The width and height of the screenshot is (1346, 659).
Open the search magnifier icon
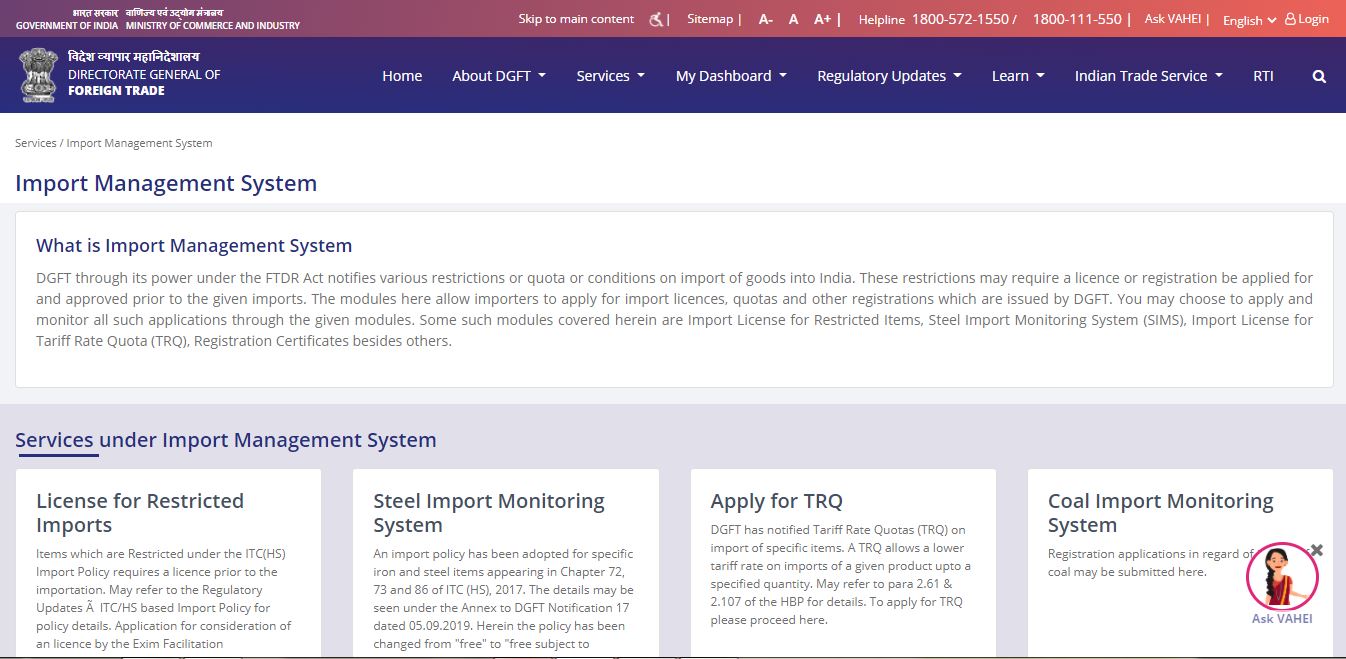(1319, 75)
